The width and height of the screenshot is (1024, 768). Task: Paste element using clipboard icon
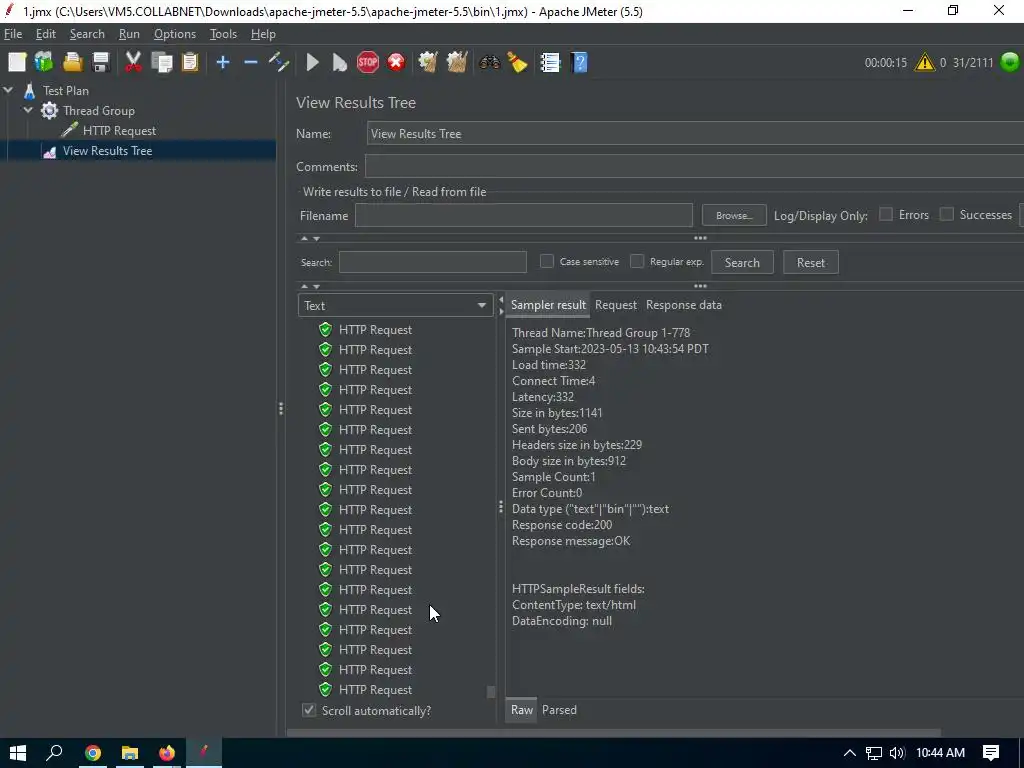coord(190,63)
